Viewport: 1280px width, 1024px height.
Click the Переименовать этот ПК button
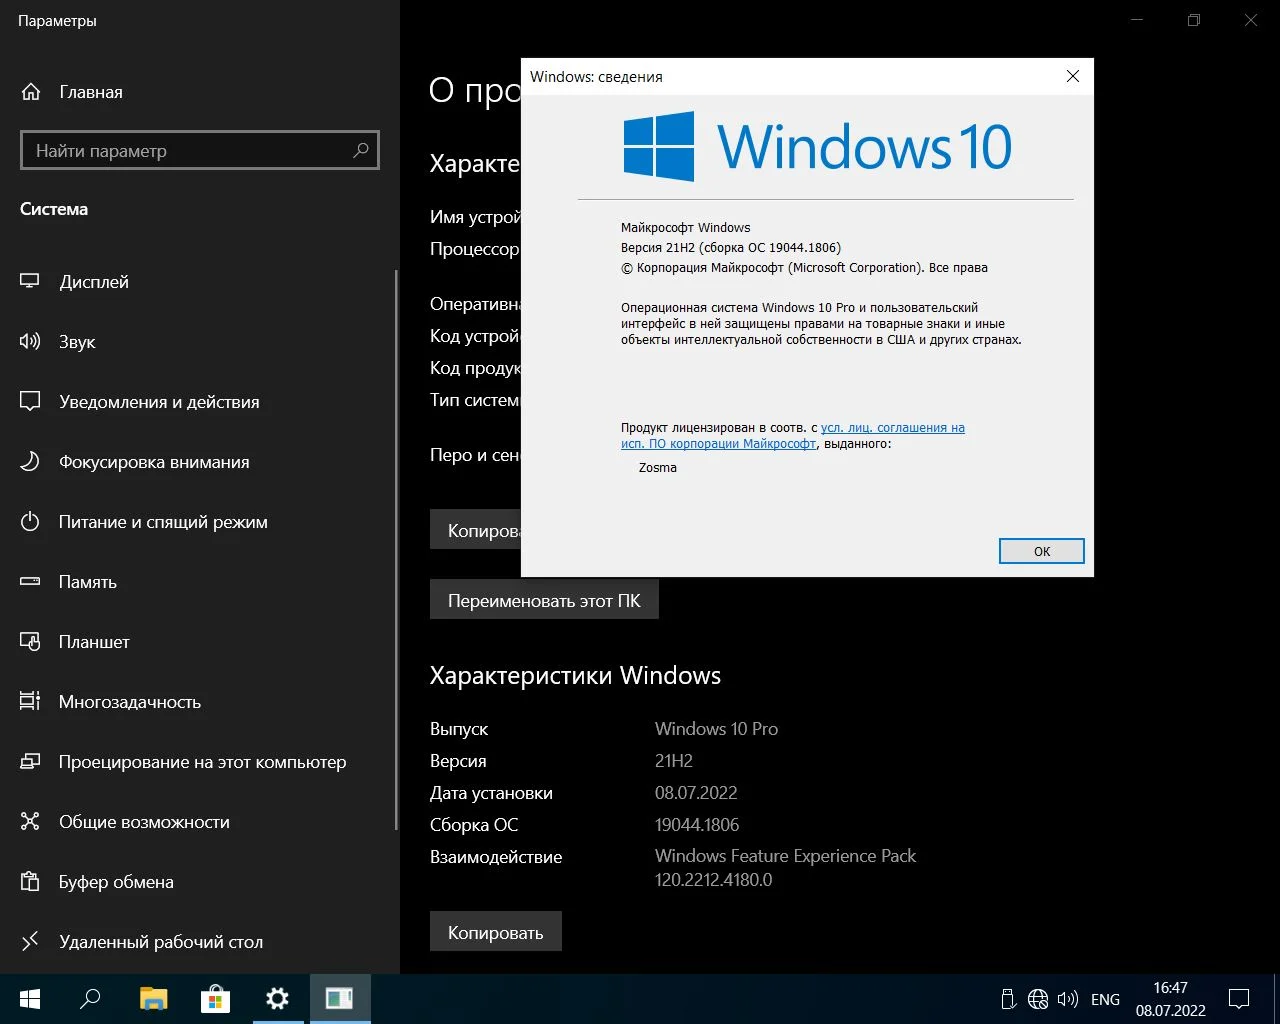(544, 601)
